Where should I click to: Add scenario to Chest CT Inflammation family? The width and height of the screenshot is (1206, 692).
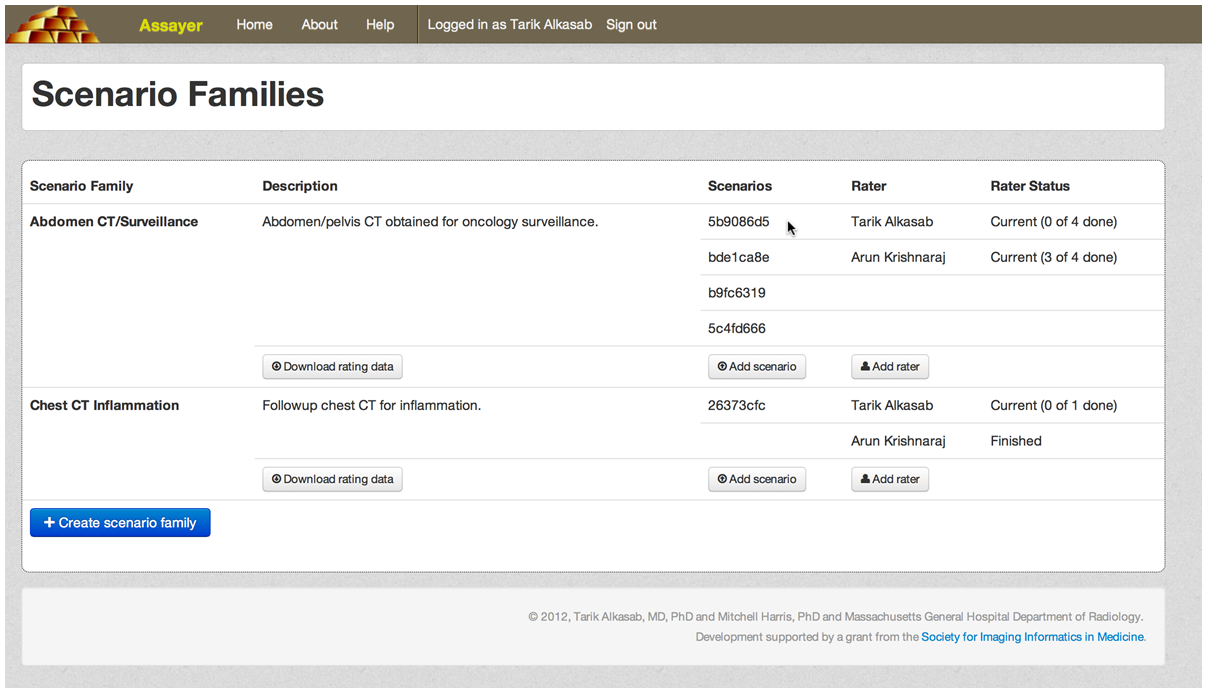point(757,479)
